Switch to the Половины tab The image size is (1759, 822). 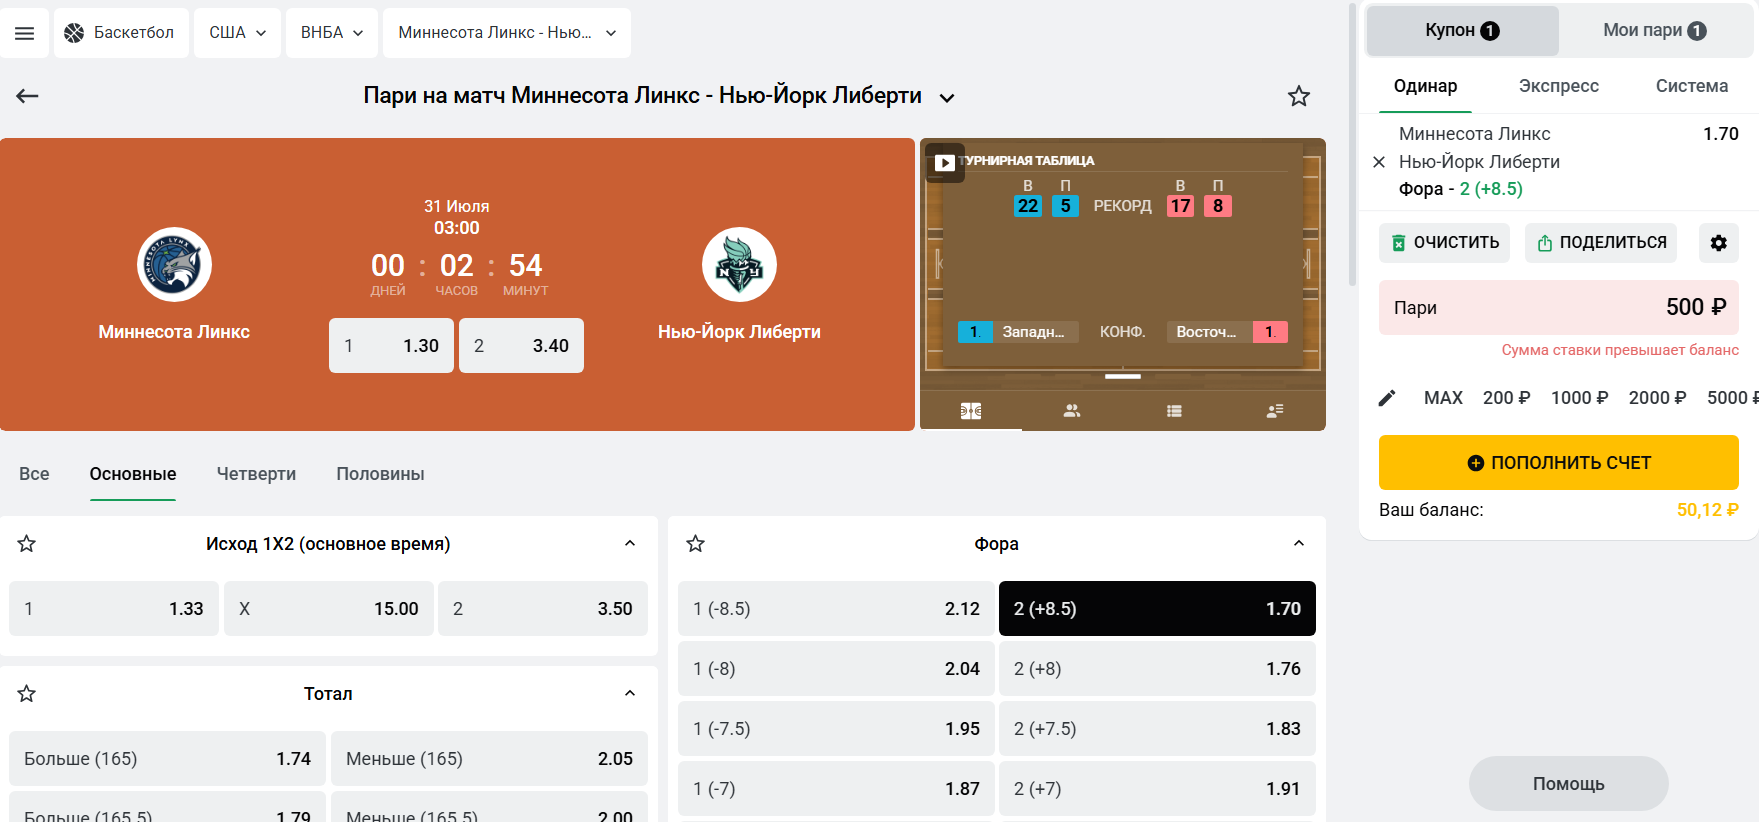[380, 474]
